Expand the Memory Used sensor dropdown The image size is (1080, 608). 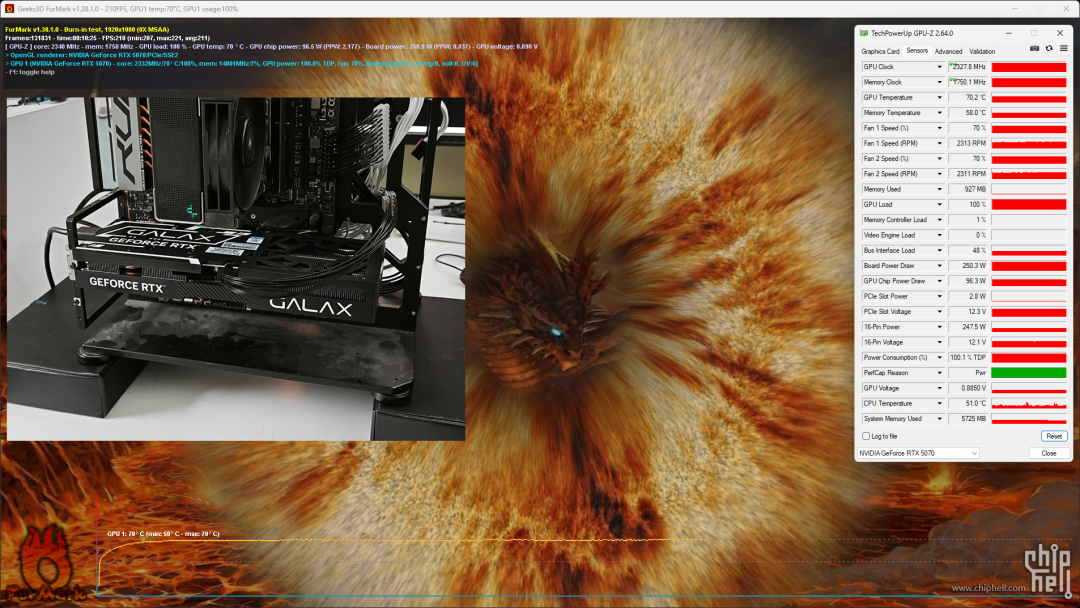coord(939,189)
